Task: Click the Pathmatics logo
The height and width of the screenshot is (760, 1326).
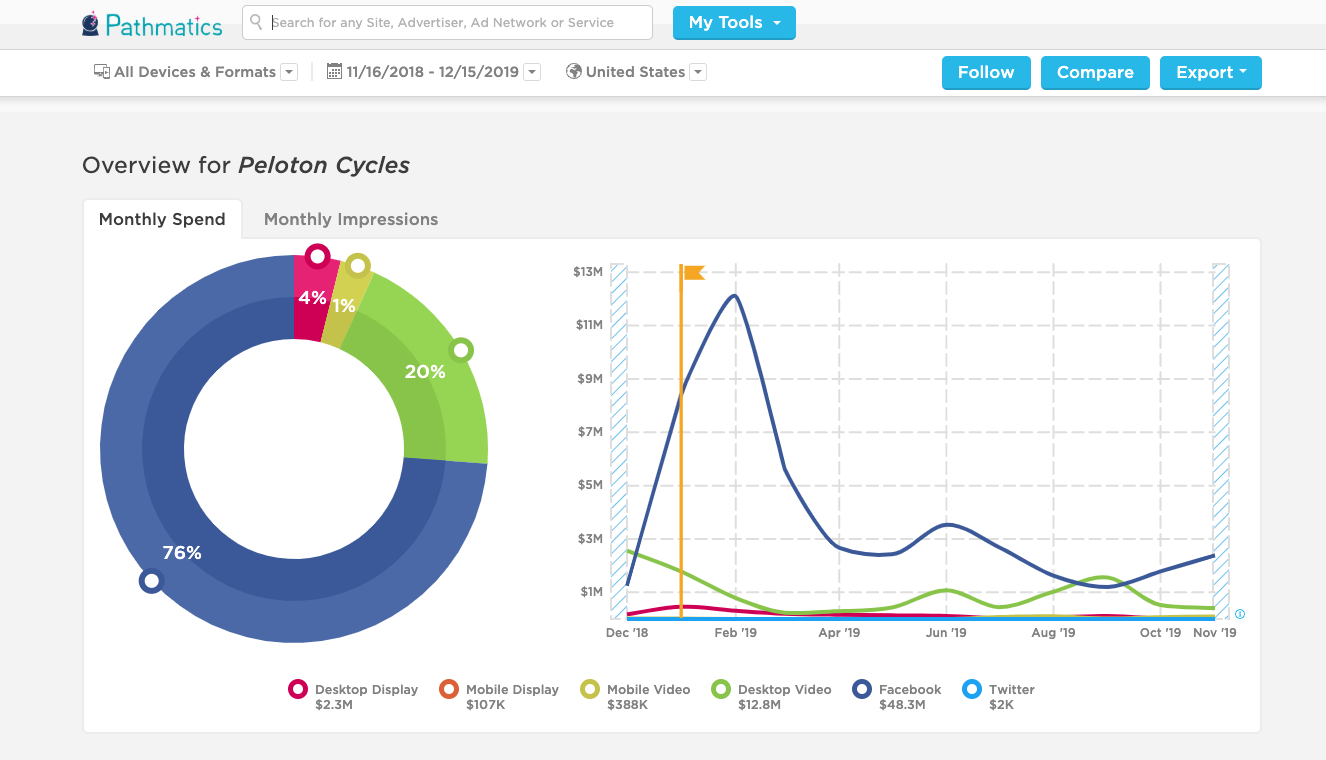Action: pyautogui.click(x=152, y=25)
